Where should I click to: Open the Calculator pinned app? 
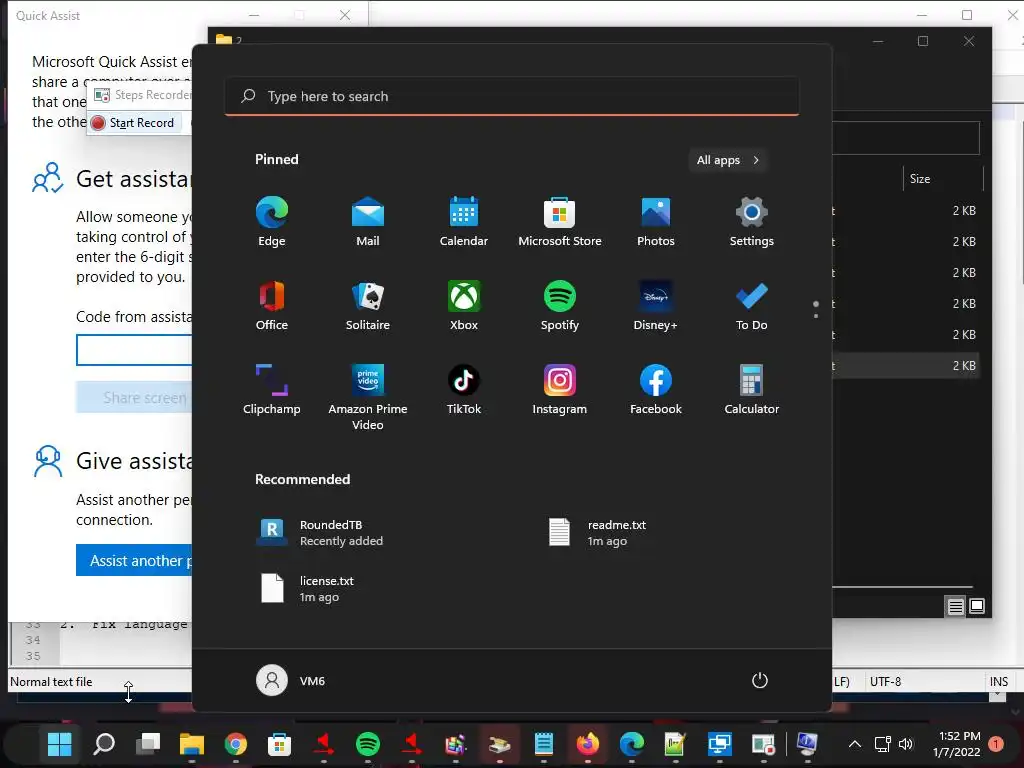[752, 390]
